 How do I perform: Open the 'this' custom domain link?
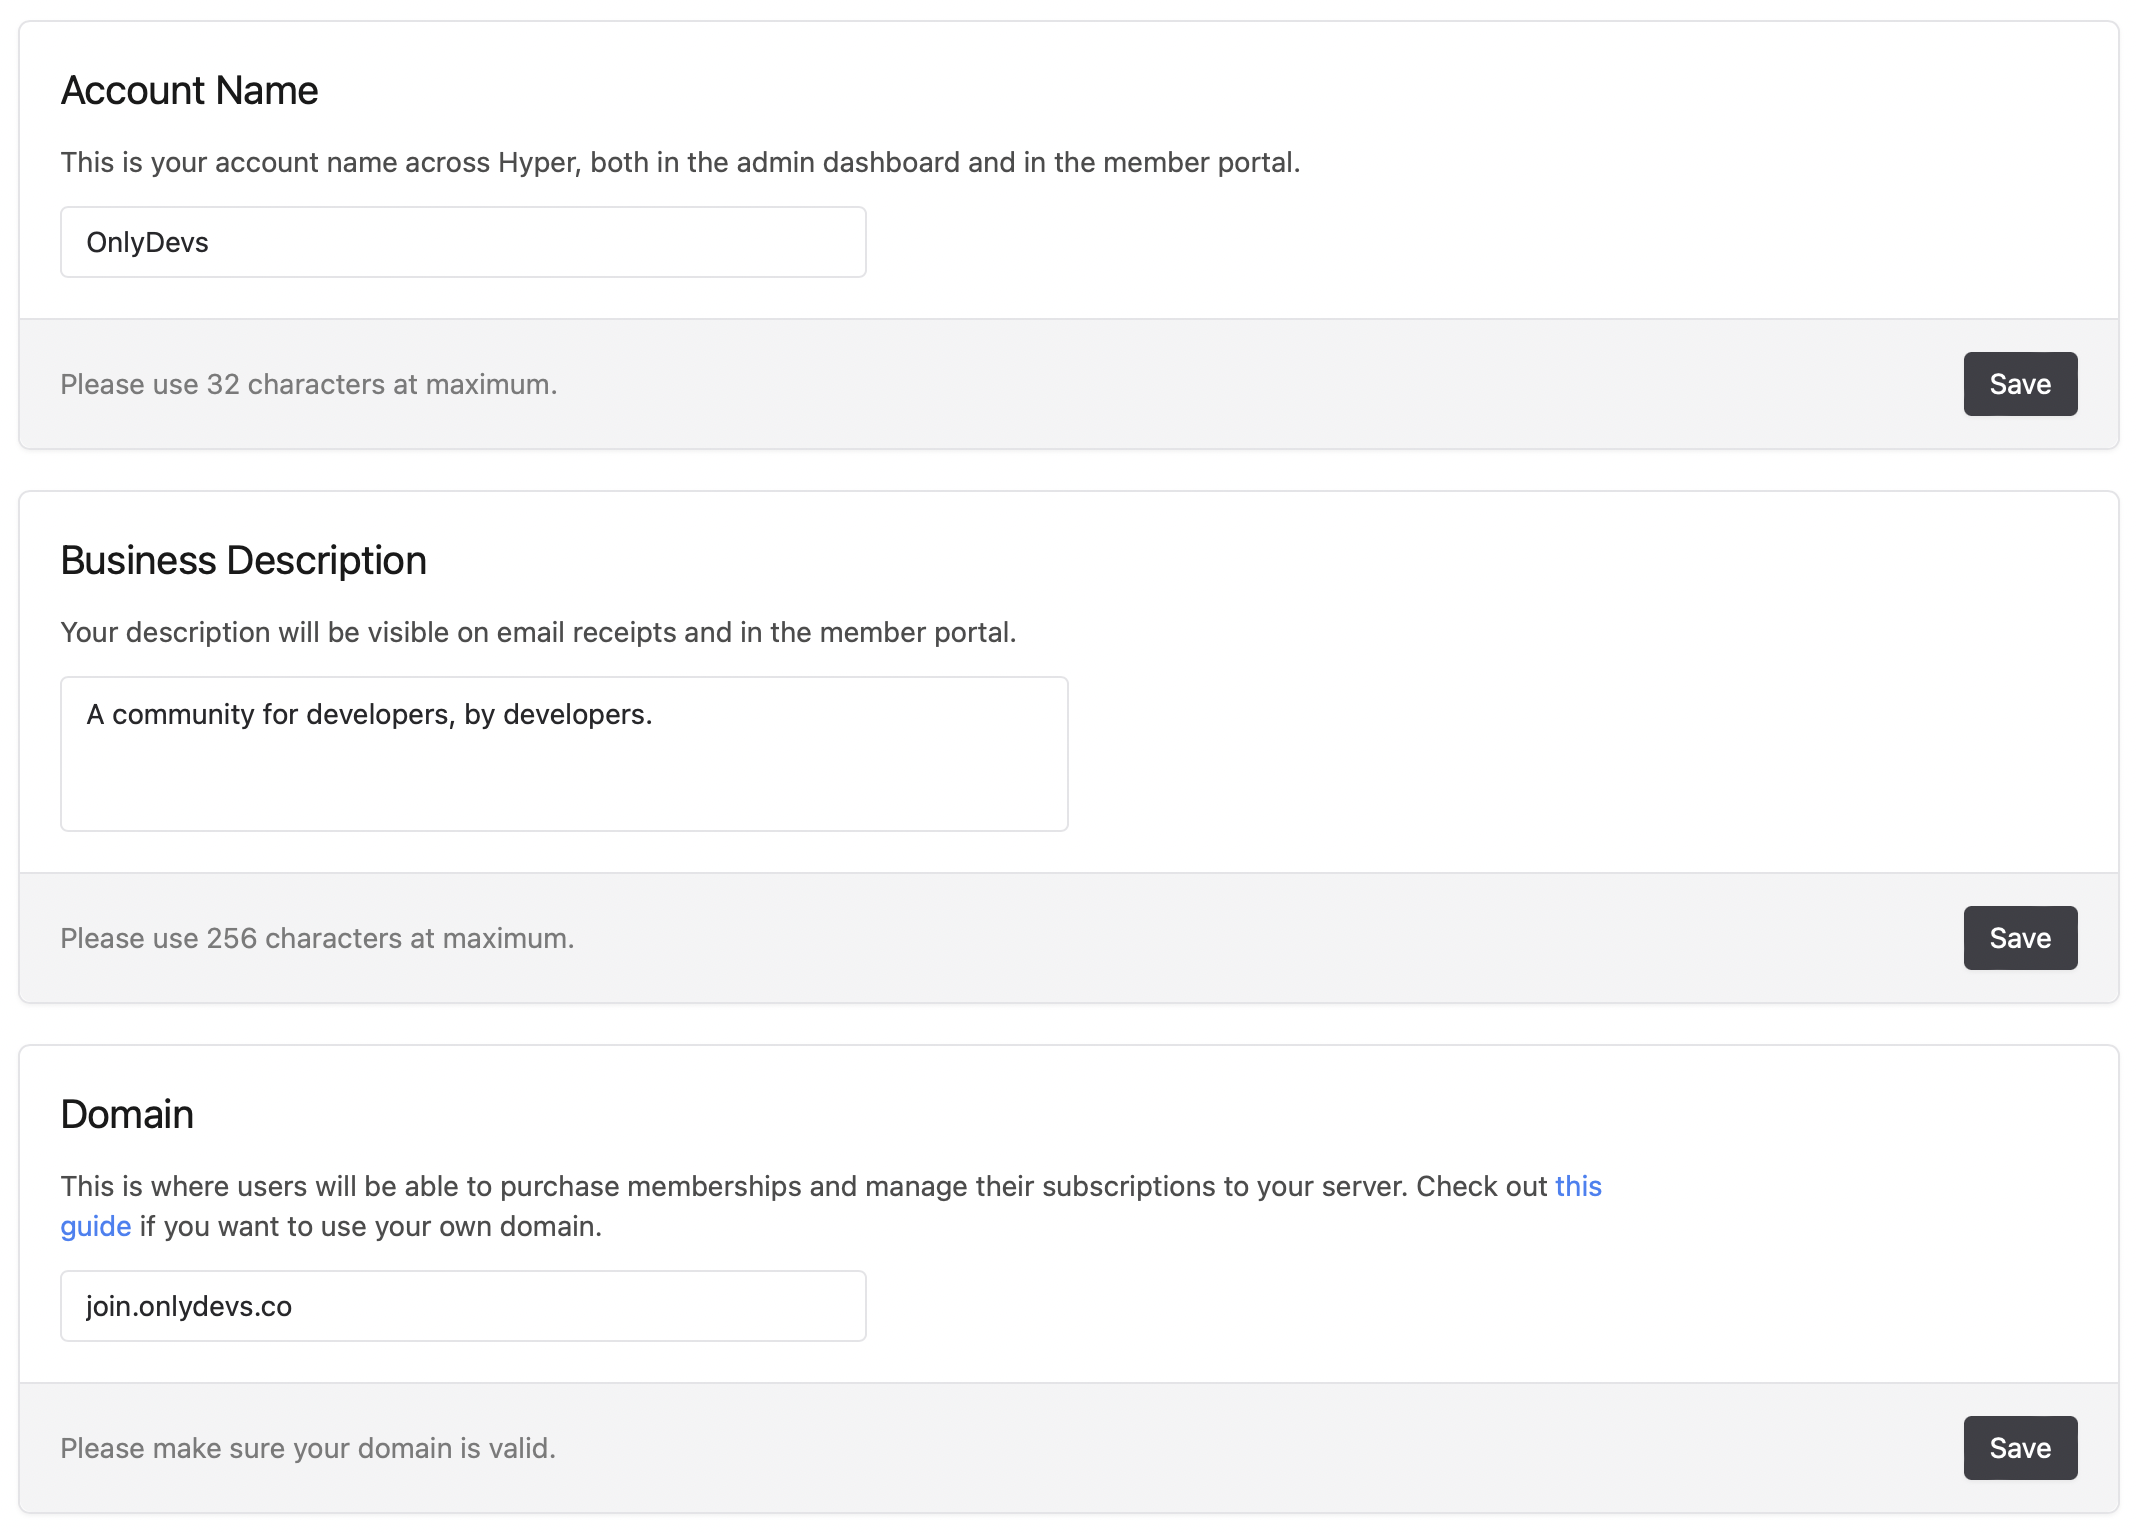[1577, 1186]
